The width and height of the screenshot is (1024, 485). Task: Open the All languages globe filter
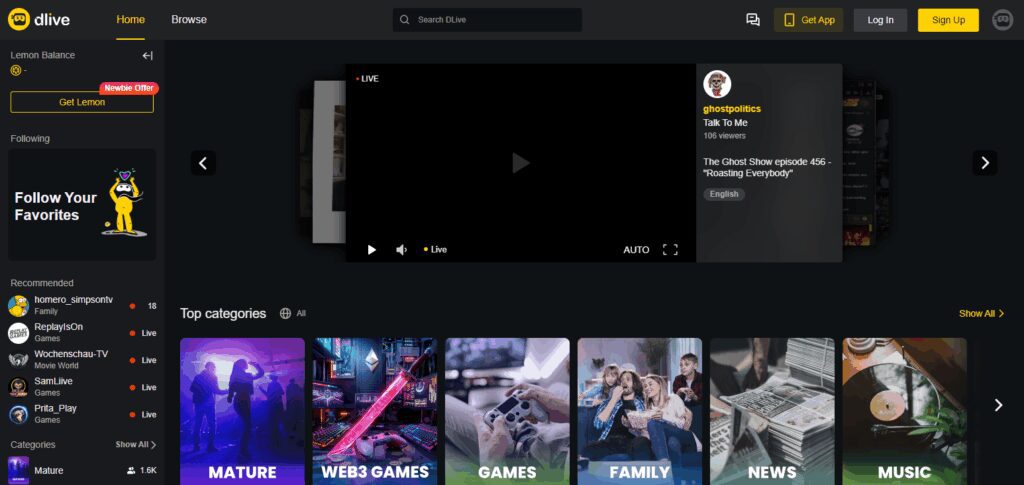(293, 313)
